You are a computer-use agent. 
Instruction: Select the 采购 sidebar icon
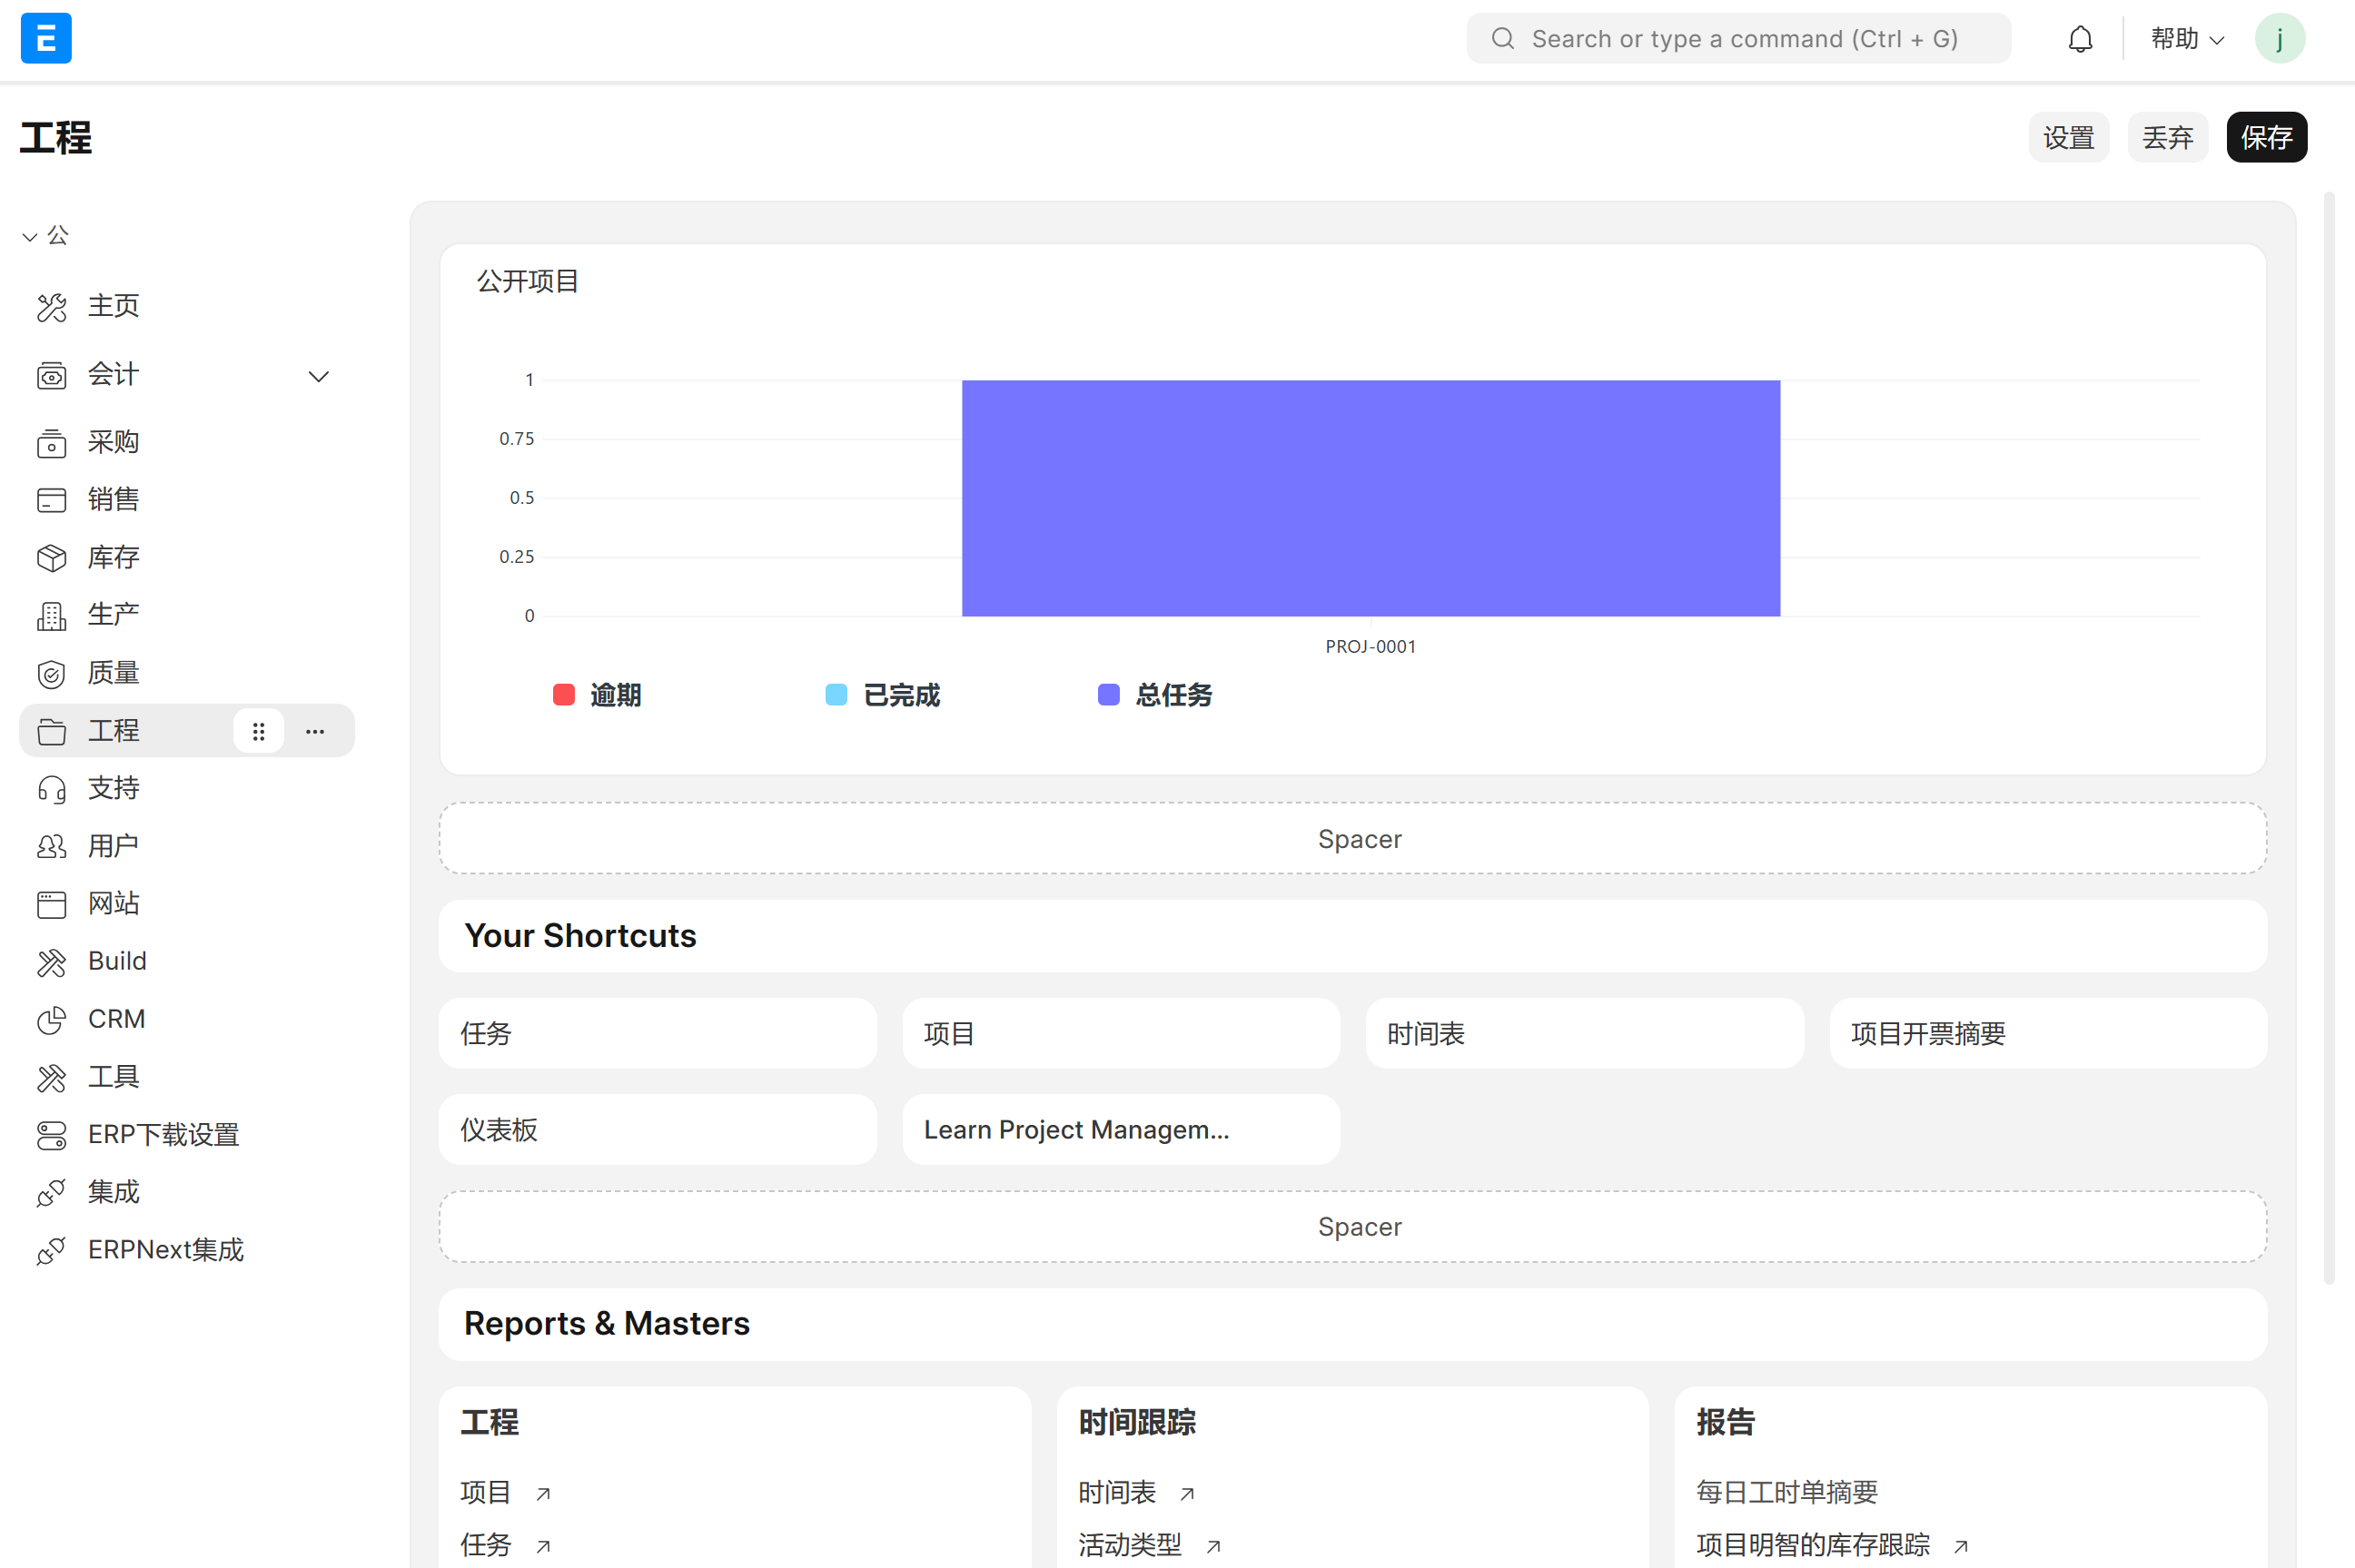point(51,443)
